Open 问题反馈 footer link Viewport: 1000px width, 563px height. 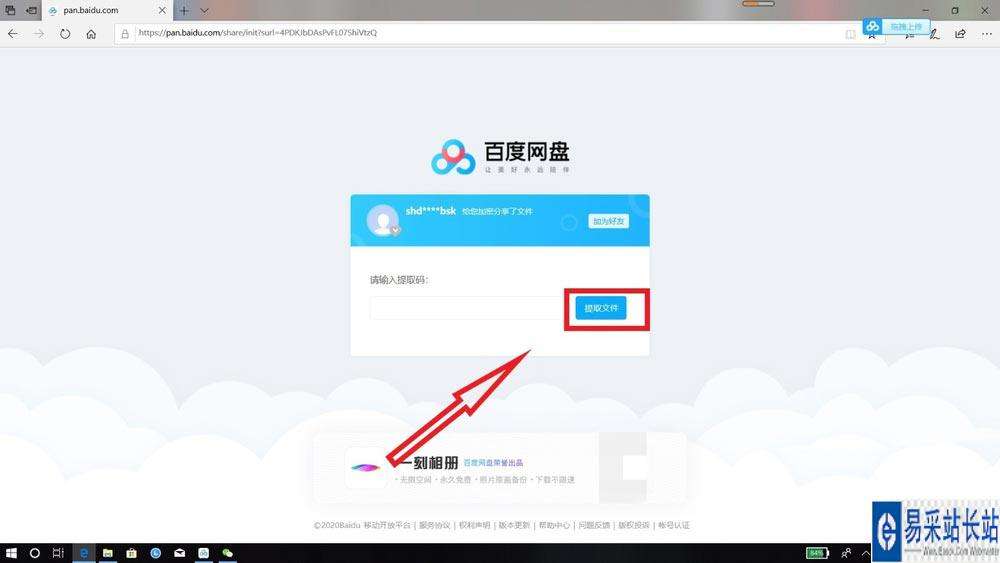pos(594,525)
